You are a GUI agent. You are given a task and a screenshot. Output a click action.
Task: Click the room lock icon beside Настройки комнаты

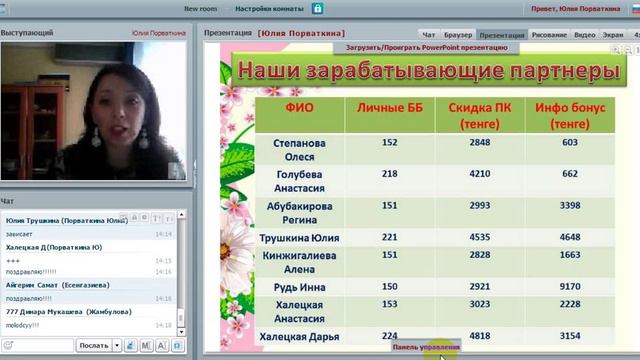(x=318, y=9)
